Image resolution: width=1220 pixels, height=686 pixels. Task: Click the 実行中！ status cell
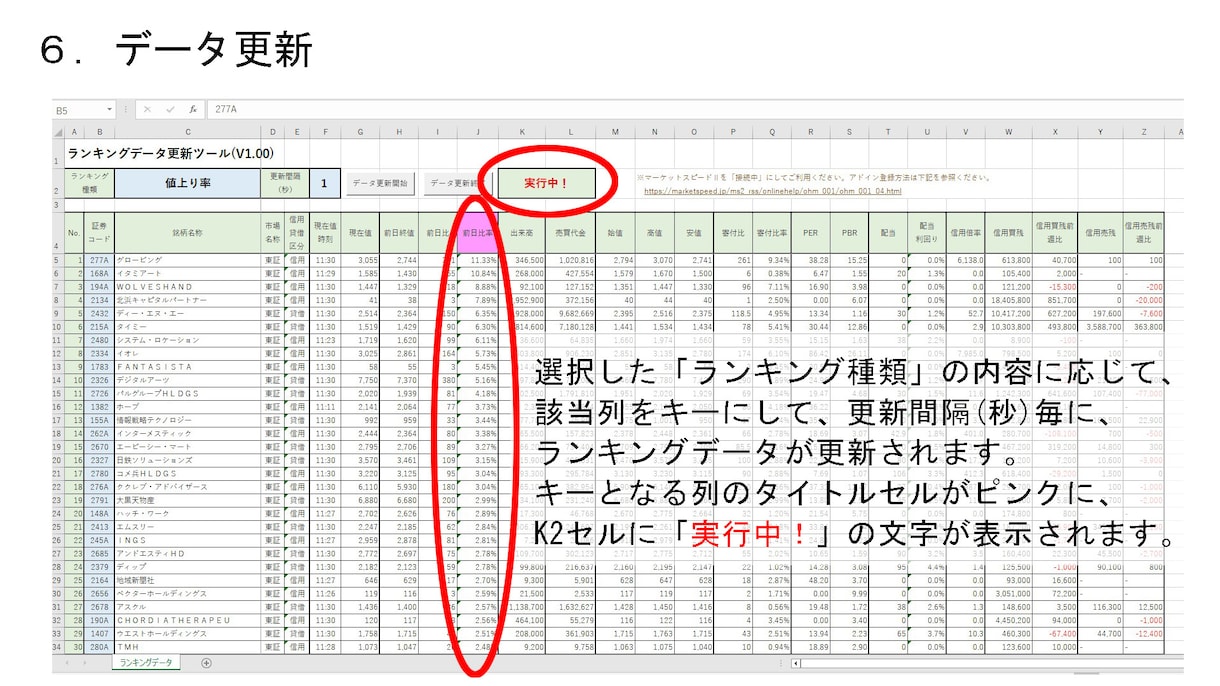point(546,183)
